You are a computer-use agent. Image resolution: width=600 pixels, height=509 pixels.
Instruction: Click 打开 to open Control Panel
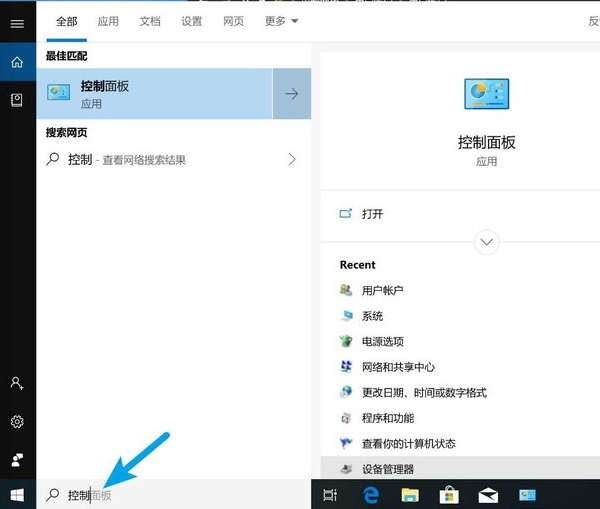372,214
